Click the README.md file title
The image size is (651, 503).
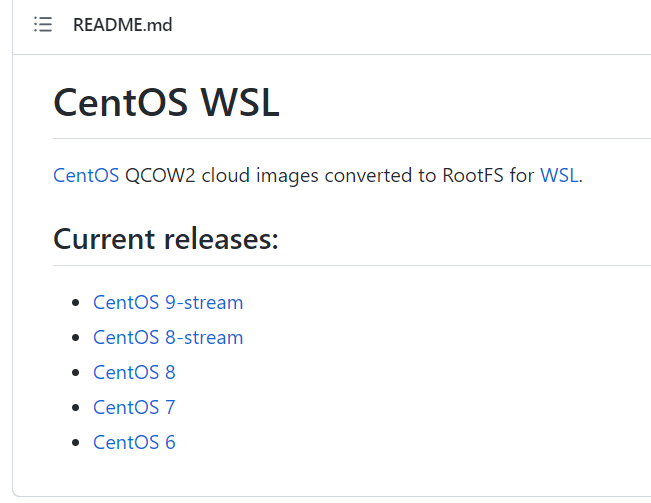tap(122, 25)
